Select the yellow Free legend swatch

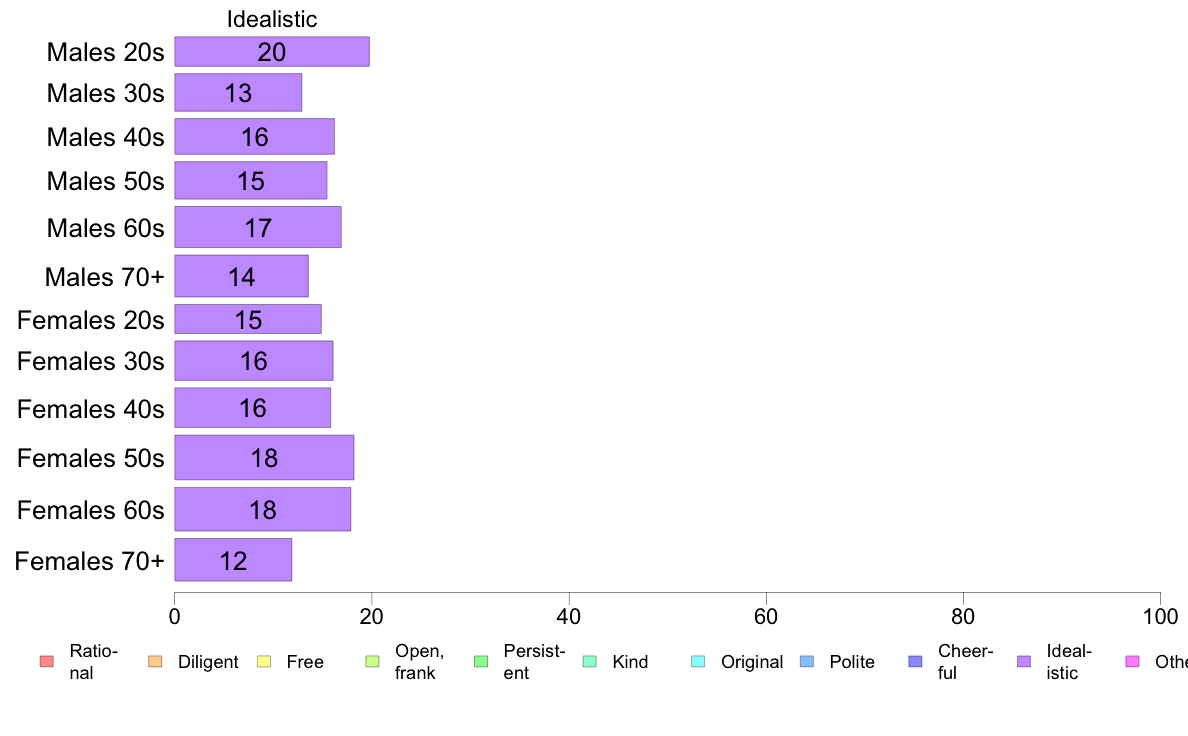pos(264,662)
